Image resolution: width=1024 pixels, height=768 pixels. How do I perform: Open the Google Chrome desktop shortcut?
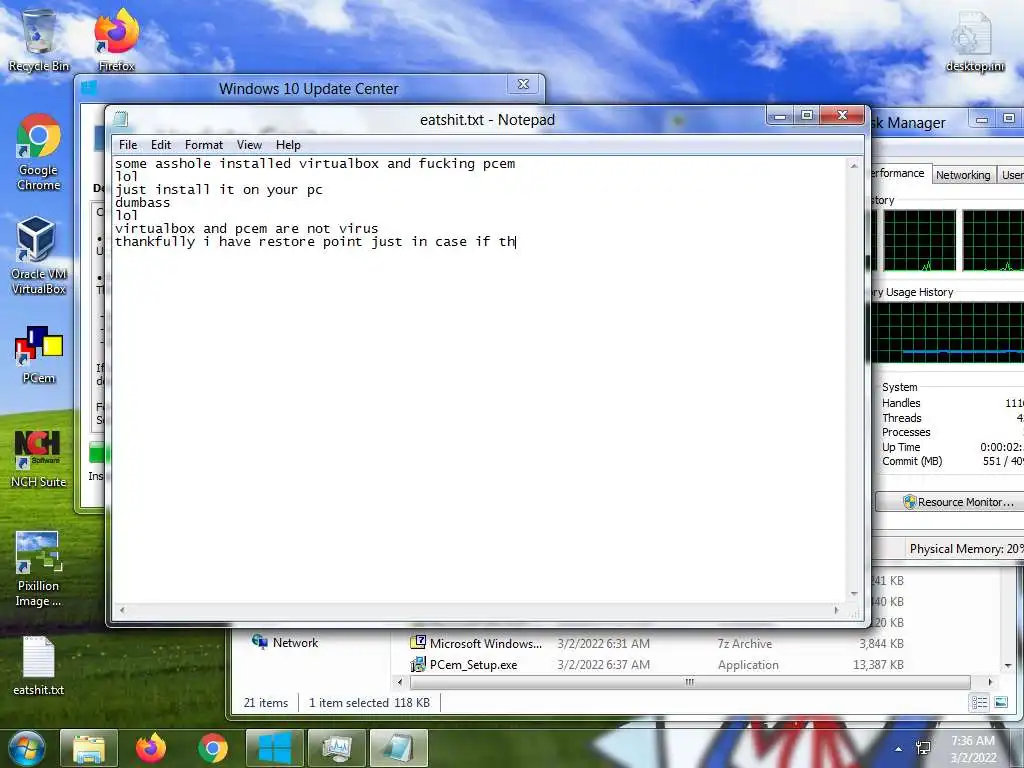tap(39, 152)
